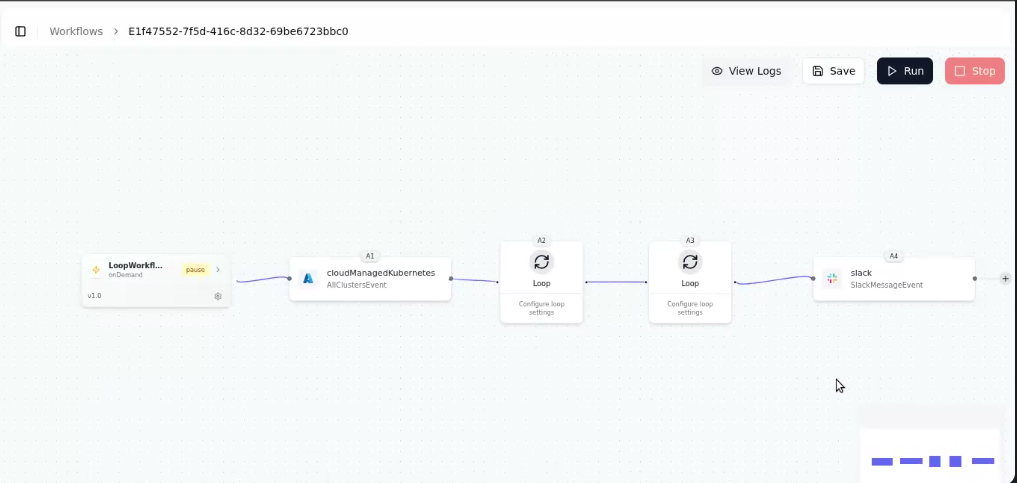Stop the workflow execution
1017x483 pixels.
pyautogui.click(x=974, y=71)
